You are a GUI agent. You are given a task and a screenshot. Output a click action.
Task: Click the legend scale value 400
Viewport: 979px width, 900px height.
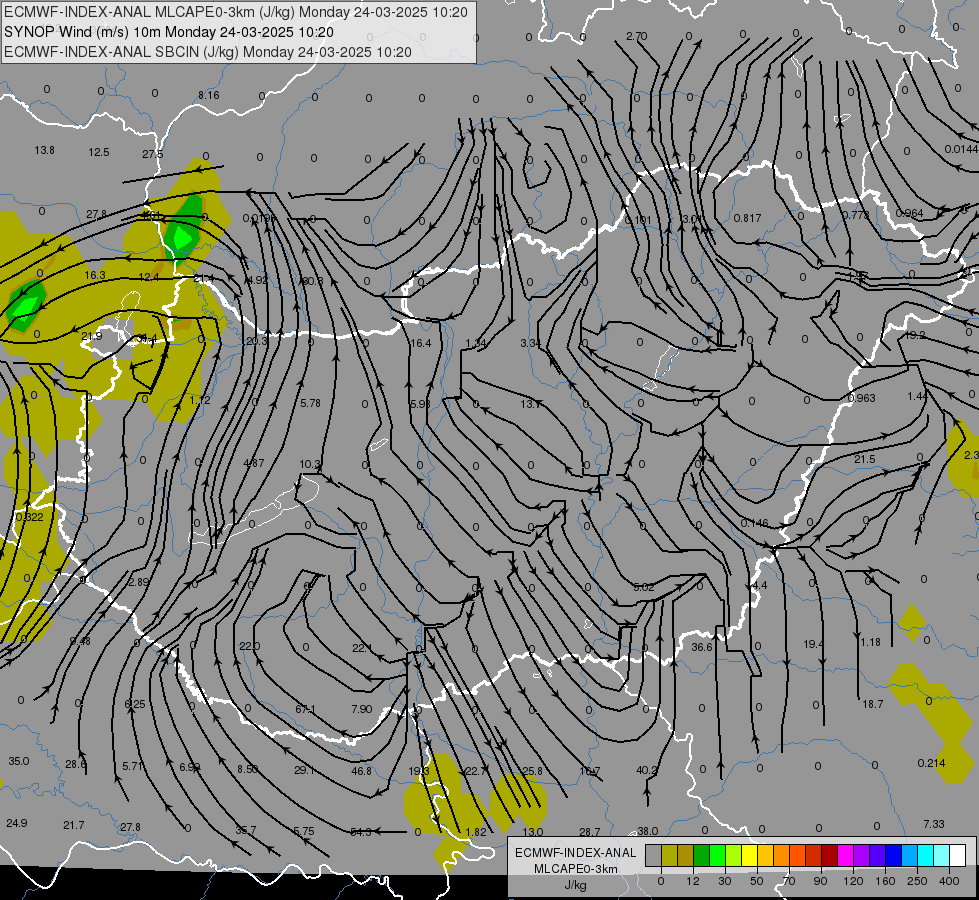[x=949, y=881]
